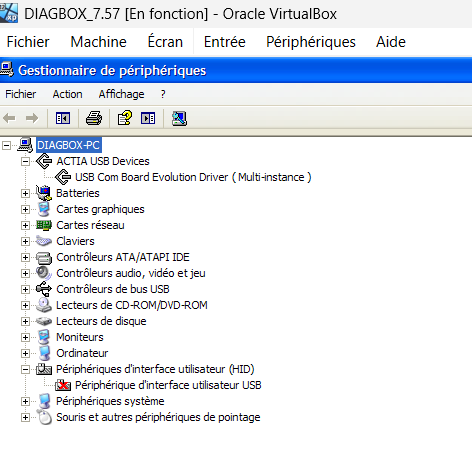
Task: Click the Lecteurs de CD-ROM/DVD-ROM icon
Action: 44,305
